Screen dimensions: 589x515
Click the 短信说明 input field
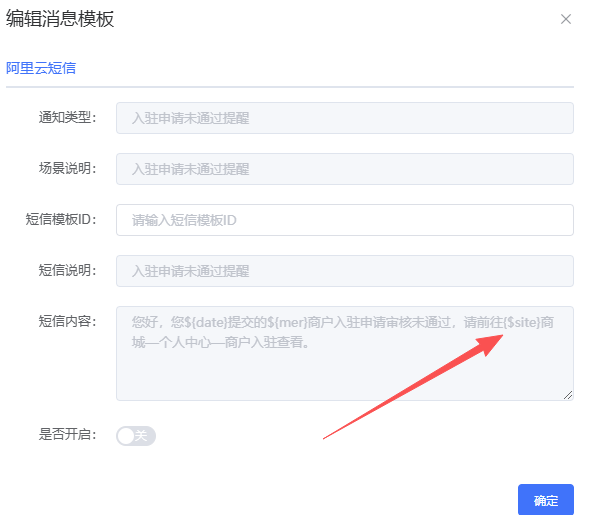coord(345,271)
